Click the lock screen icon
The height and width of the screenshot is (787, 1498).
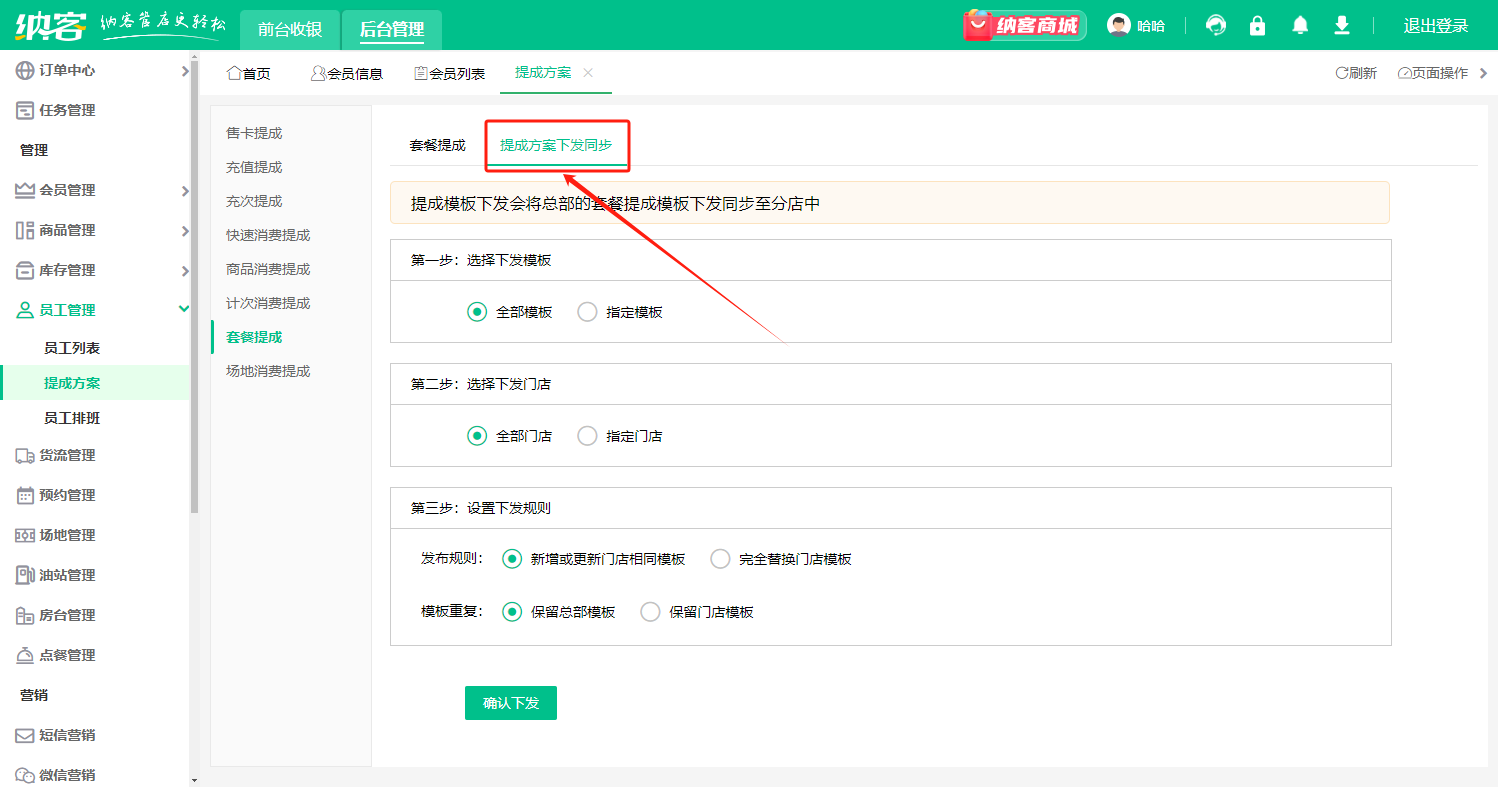[x=1258, y=26]
